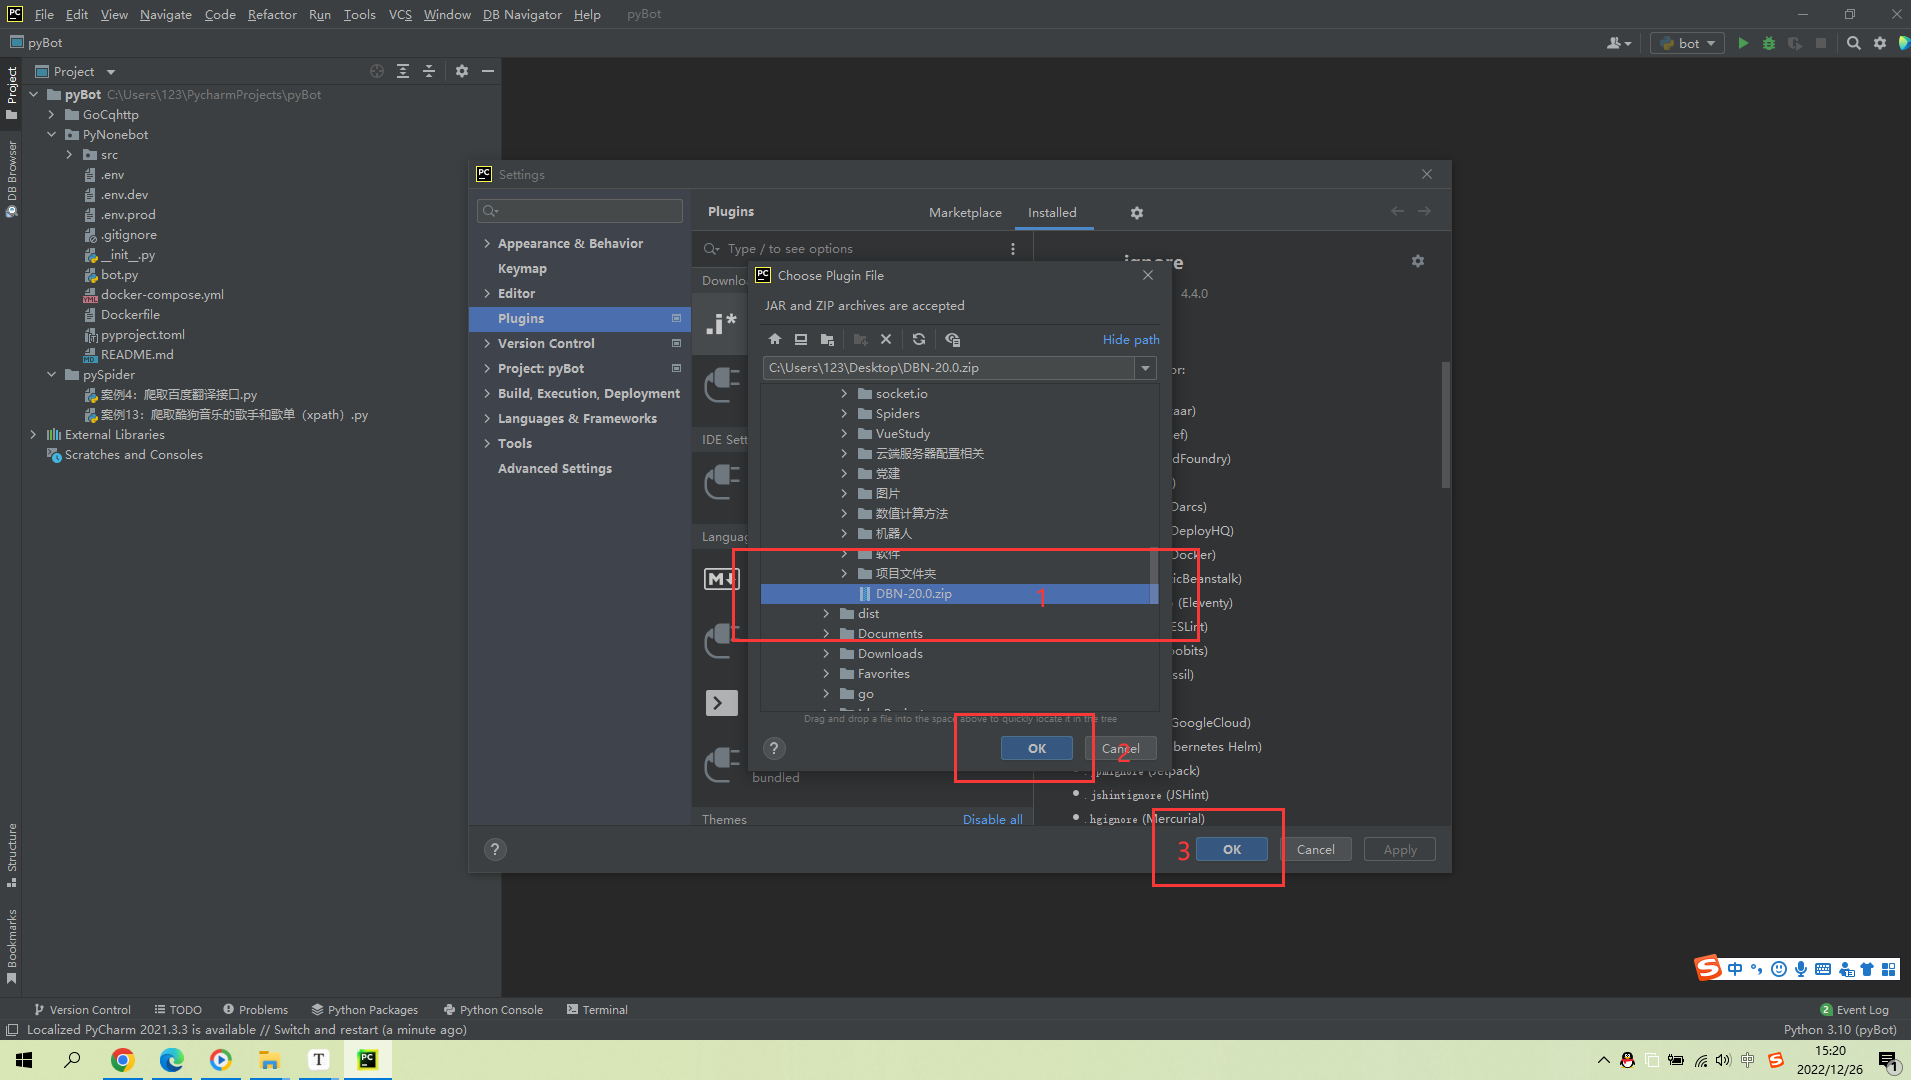Refresh the file chooser tree

[x=919, y=339]
